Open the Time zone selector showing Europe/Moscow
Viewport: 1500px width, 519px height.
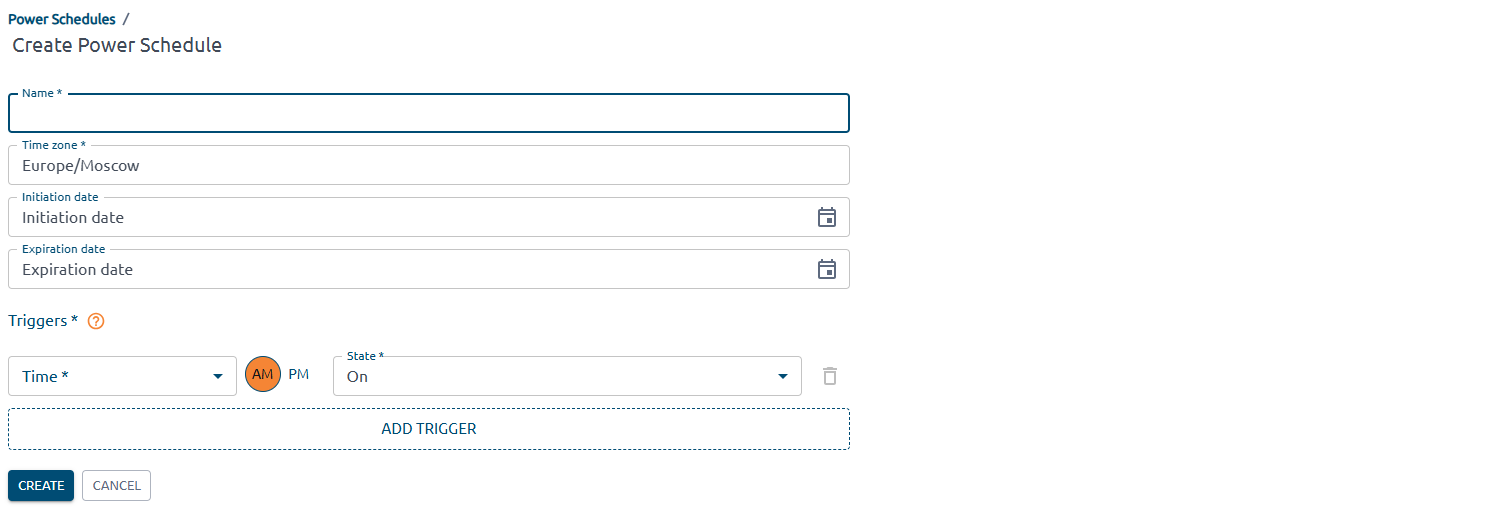click(x=428, y=165)
